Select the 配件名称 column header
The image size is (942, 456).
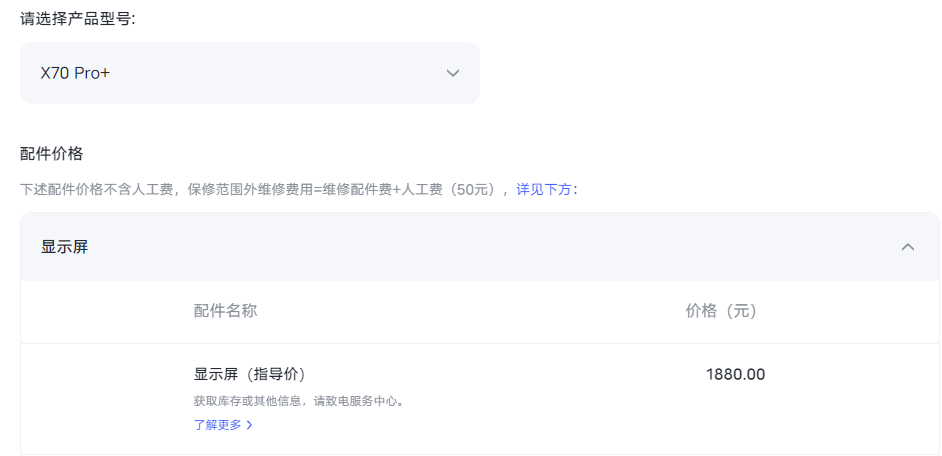tap(225, 311)
